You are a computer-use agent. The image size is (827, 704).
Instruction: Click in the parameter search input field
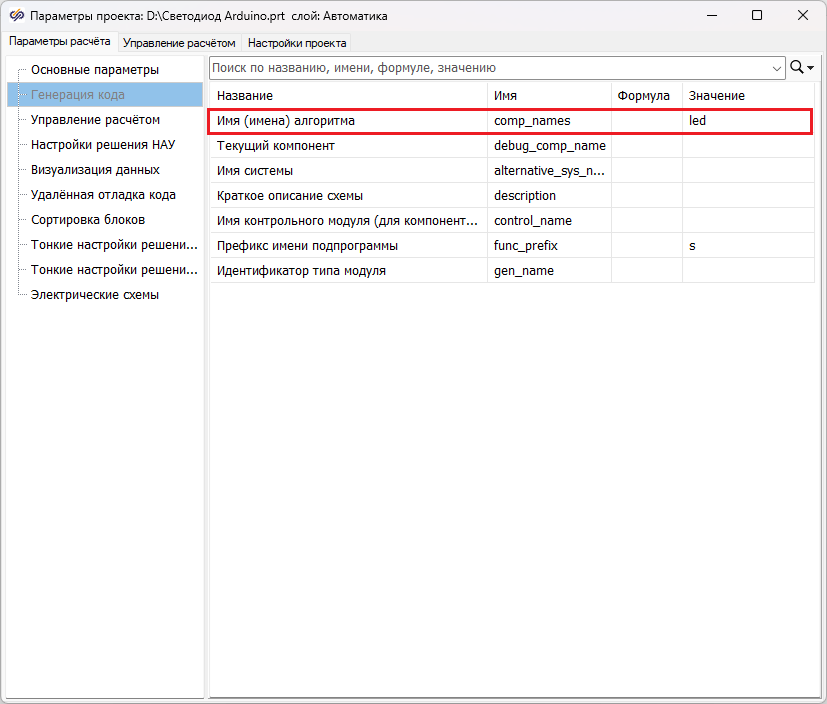tap(490, 68)
